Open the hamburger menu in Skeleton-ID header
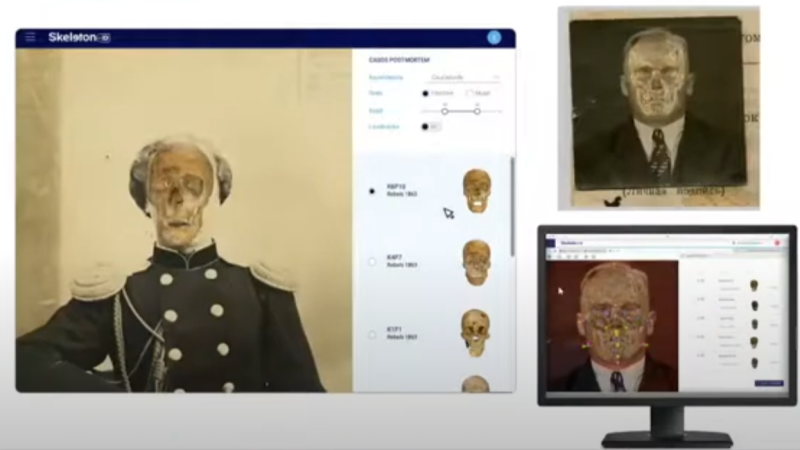800x450 pixels. point(30,37)
